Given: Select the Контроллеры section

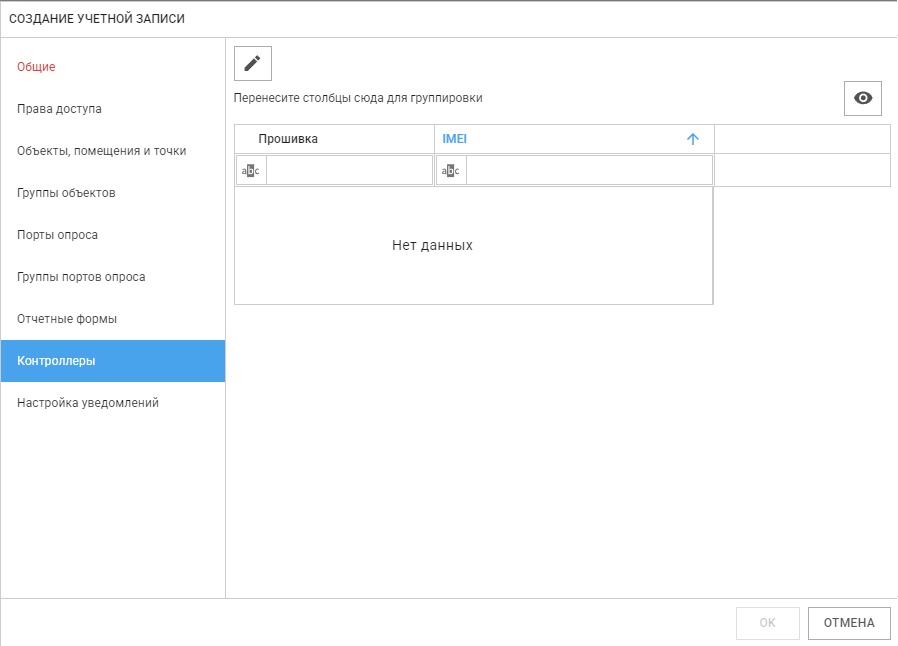Looking at the screenshot, I should (113, 361).
